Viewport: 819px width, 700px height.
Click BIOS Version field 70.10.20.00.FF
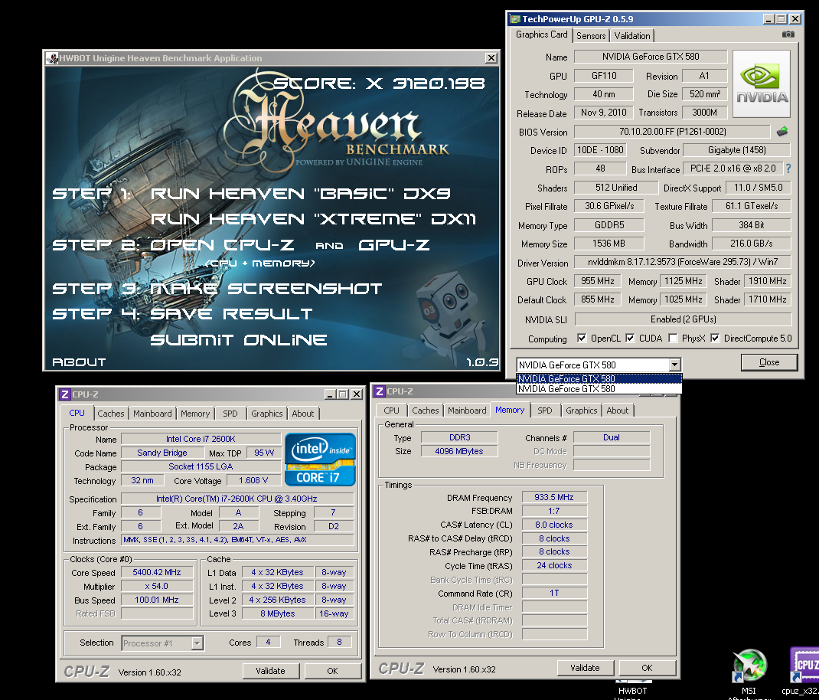(x=672, y=132)
